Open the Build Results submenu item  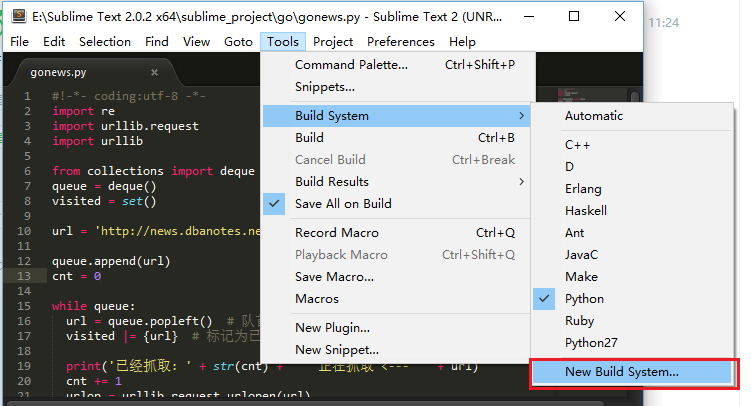(x=396, y=181)
